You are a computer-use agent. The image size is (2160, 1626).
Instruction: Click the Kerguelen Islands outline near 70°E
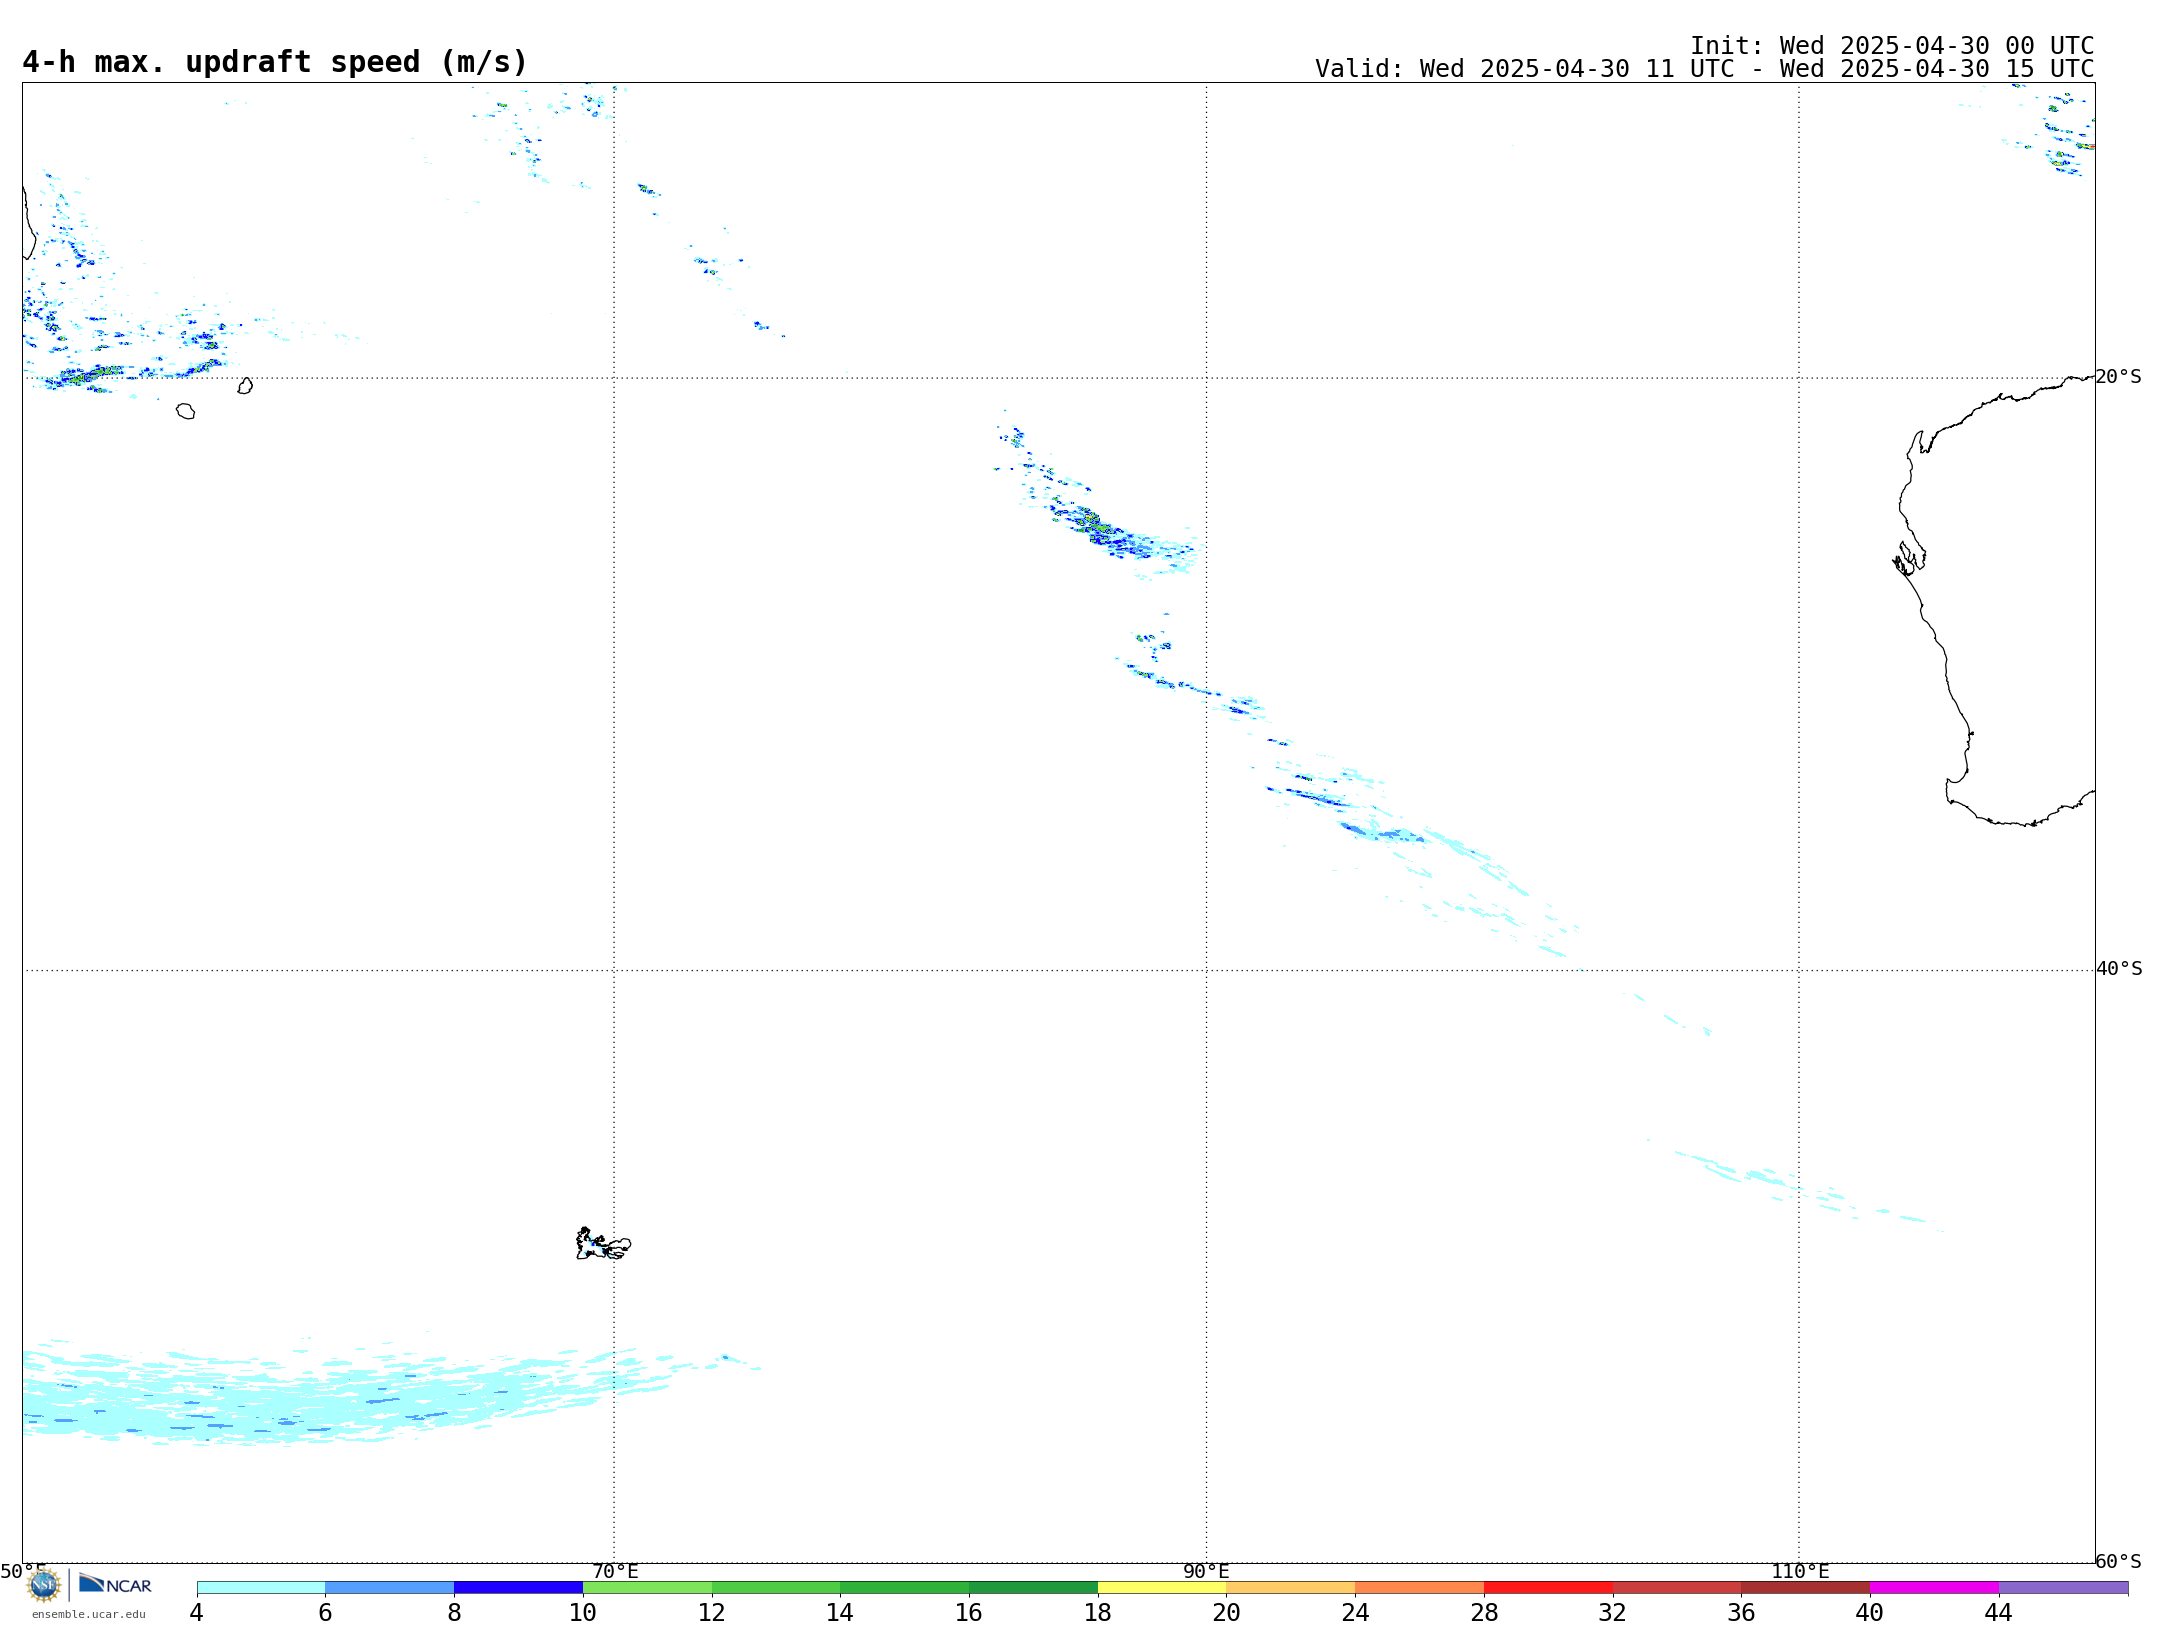point(603,1244)
